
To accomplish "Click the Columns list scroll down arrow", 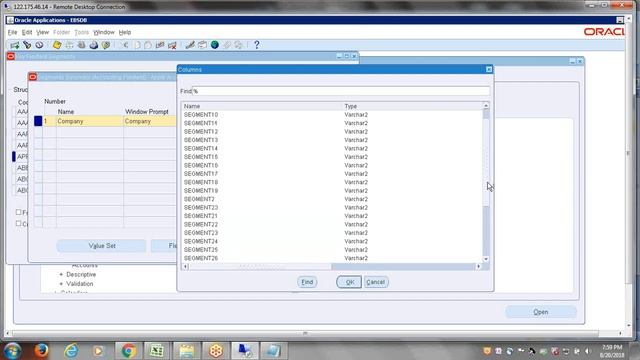I will [x=486, y=259].
